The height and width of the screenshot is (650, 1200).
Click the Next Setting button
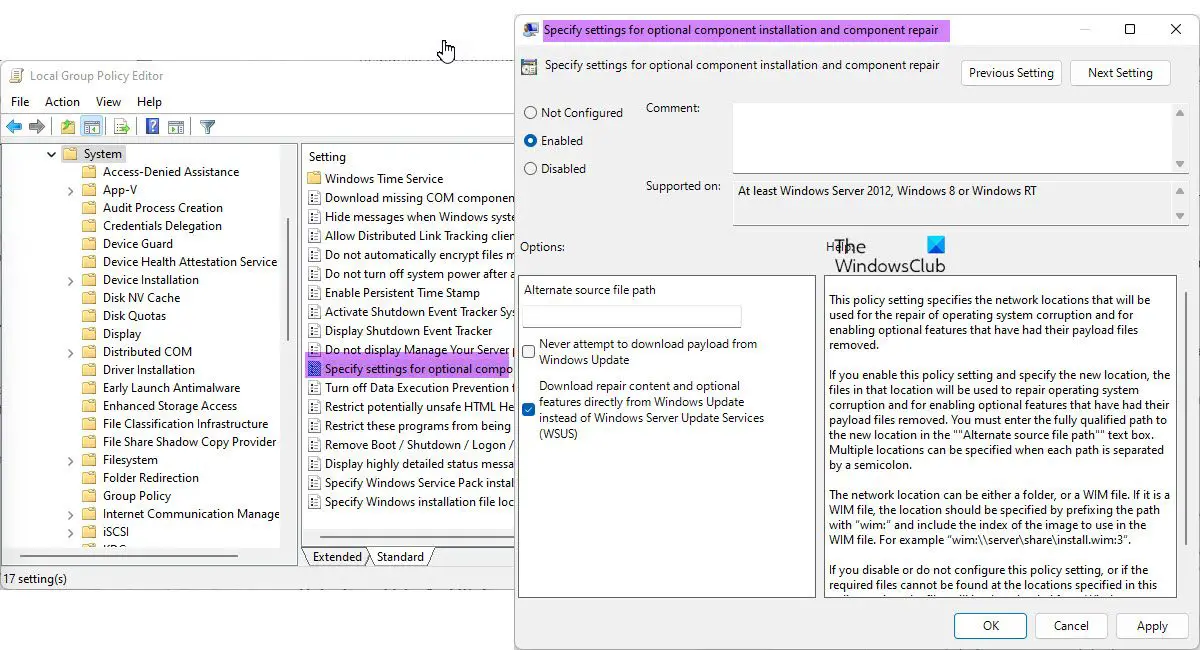pyautogui.click(x=1120, y=73)
